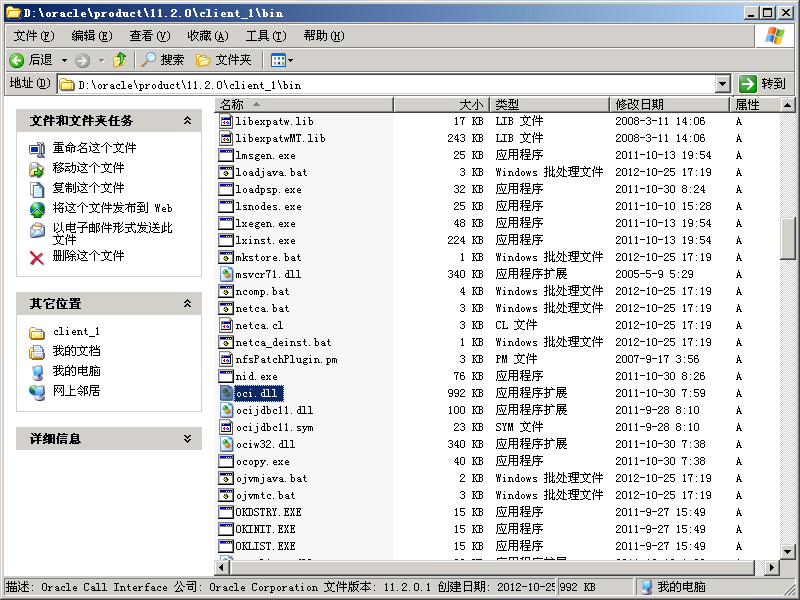Viewport: 800px width, 600px height.
Task: Click the address bar path field
Action: (x=386, y=85)
